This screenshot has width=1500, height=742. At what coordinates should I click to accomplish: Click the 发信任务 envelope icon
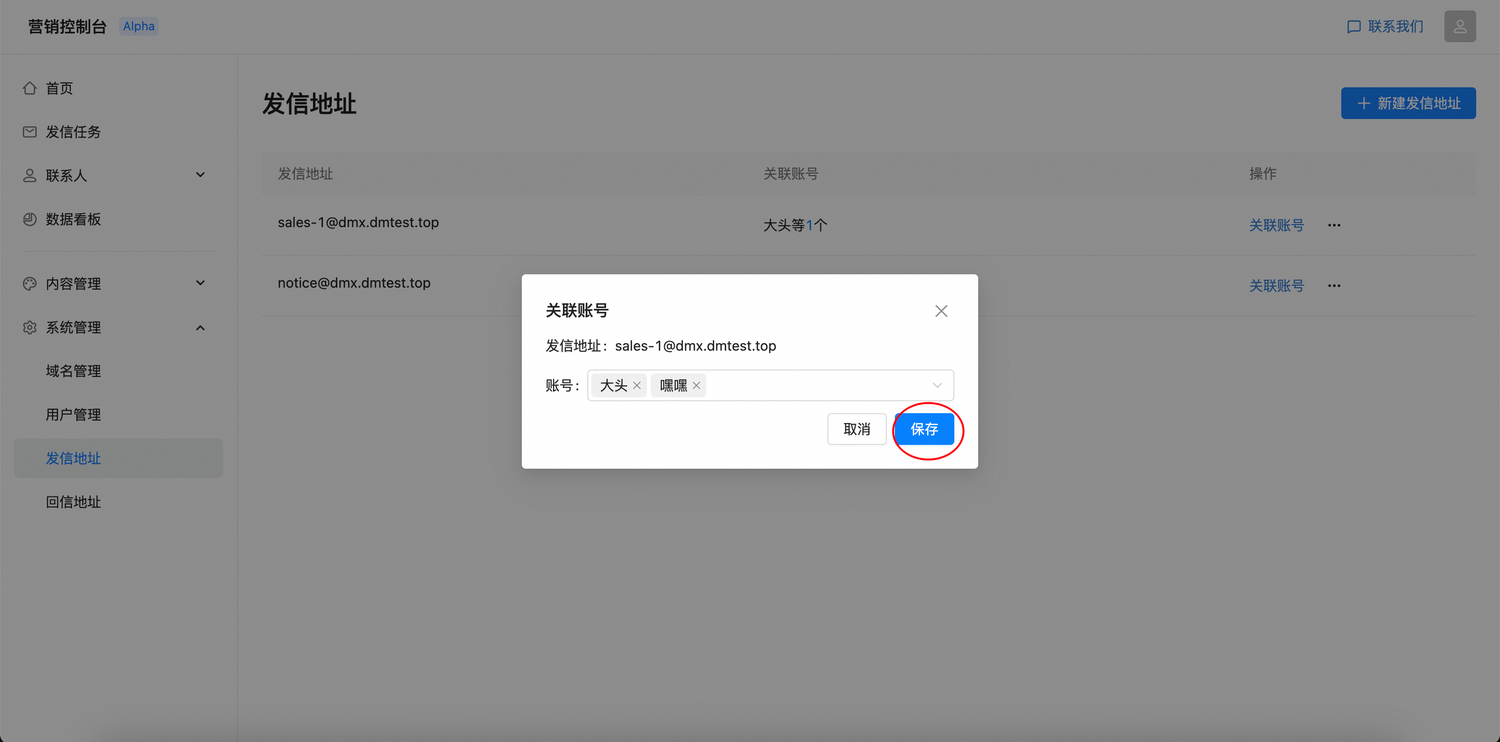point(30,132)
